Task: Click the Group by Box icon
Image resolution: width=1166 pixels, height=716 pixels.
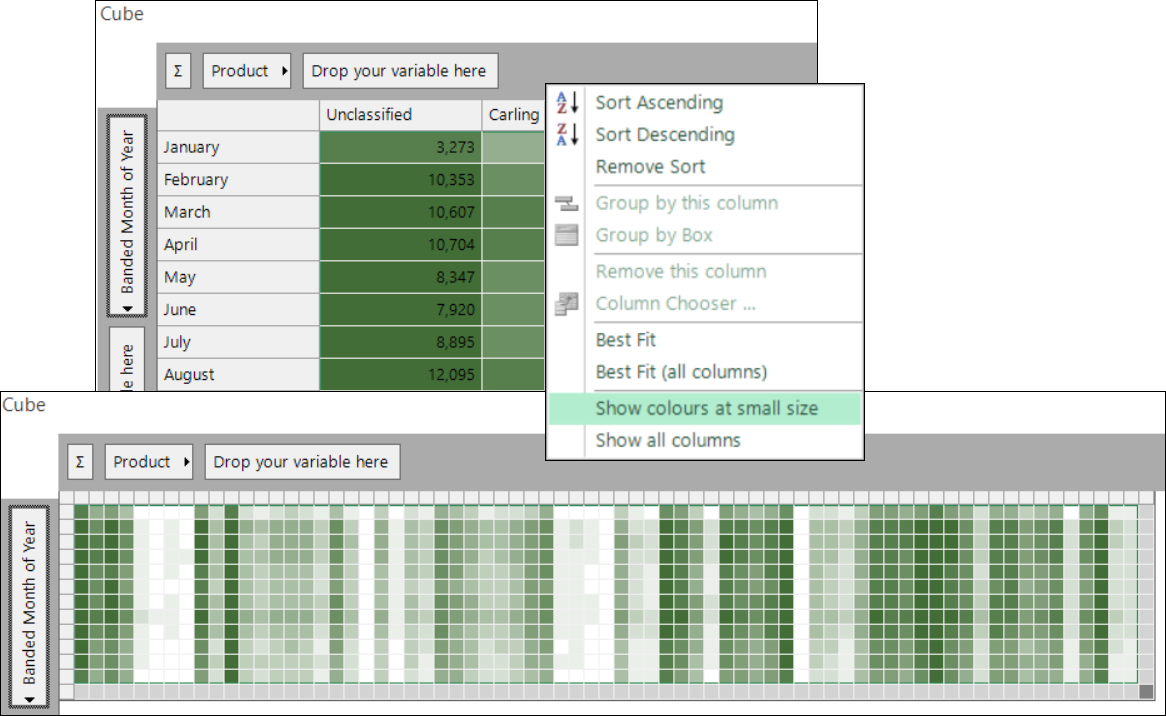Action: (x=567, y=235)
